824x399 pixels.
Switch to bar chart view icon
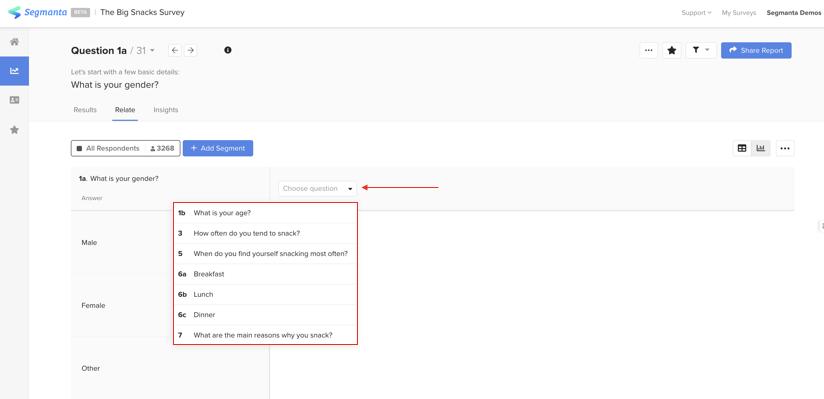pos(761,149)
